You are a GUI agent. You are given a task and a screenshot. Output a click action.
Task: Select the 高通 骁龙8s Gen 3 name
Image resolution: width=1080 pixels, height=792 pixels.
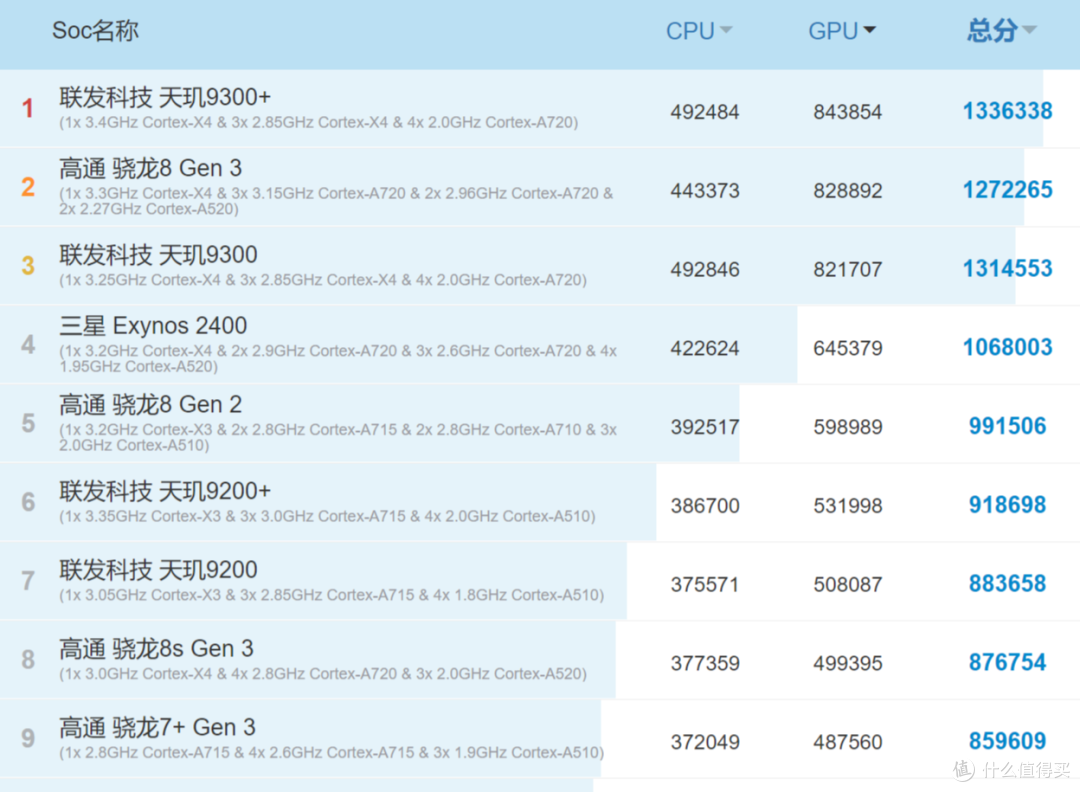tap(157, 649)
